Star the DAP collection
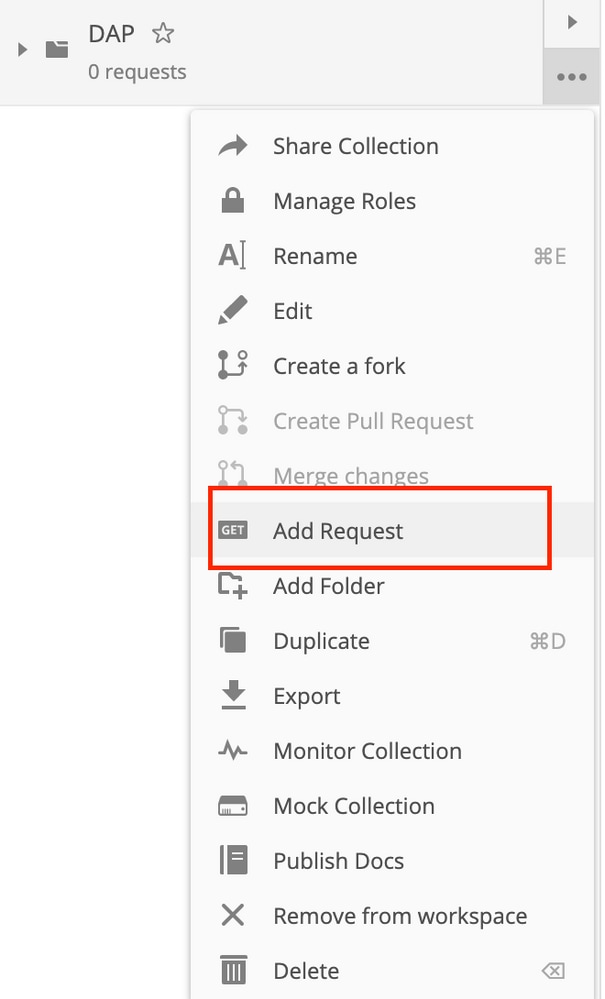Viewport: 605px width, 999px height. (x=163, y=33)
